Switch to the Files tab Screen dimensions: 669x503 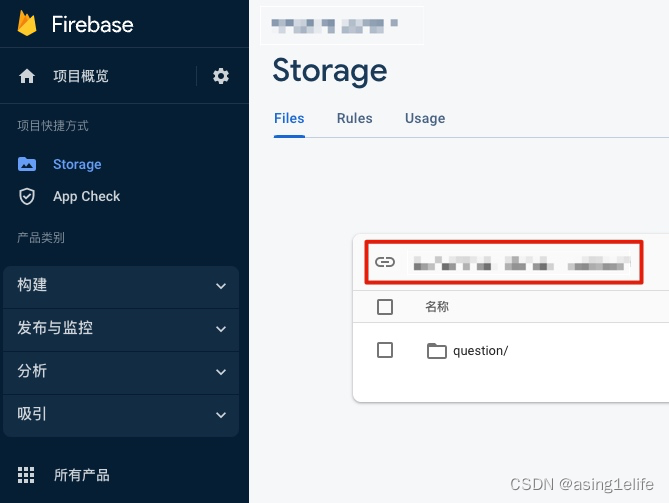(x=289, y=118)
